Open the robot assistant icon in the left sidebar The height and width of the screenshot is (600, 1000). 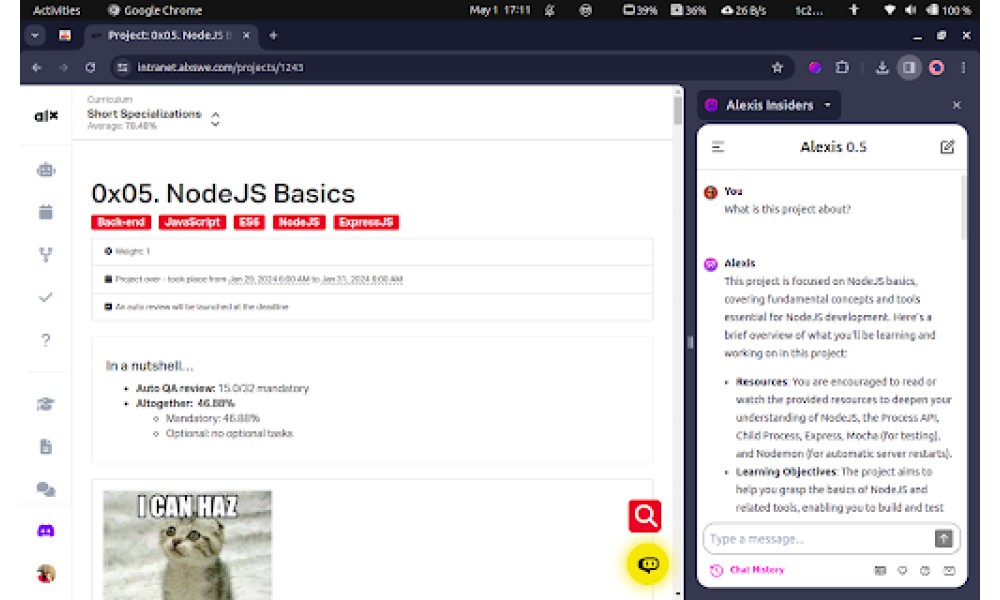click(x=46, y=170)
